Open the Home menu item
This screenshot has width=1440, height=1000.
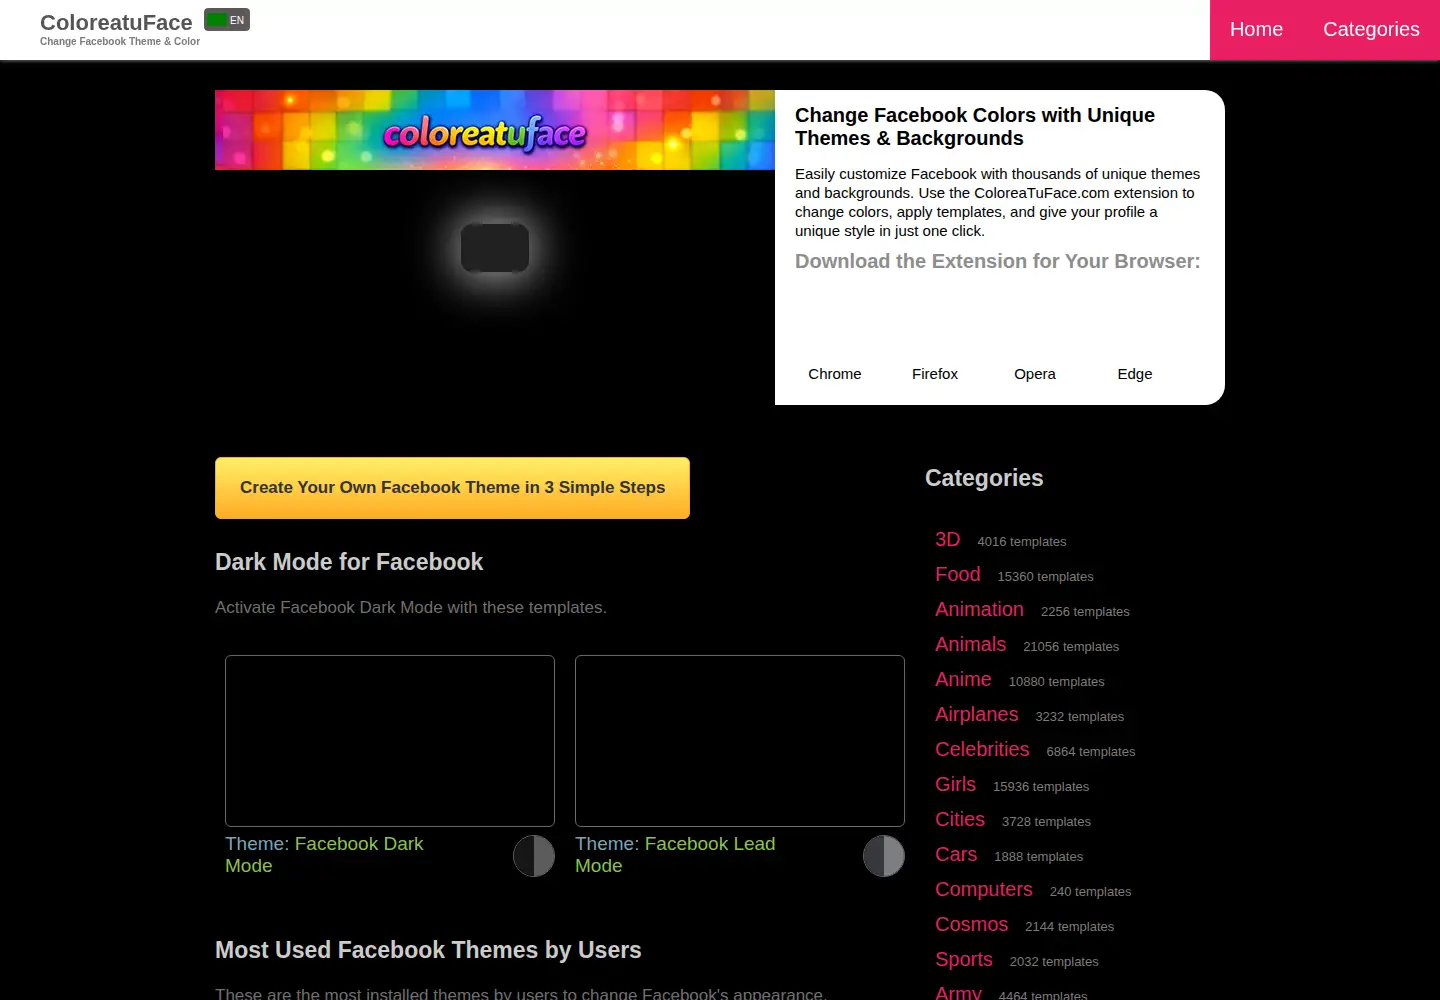[1256, 29]
